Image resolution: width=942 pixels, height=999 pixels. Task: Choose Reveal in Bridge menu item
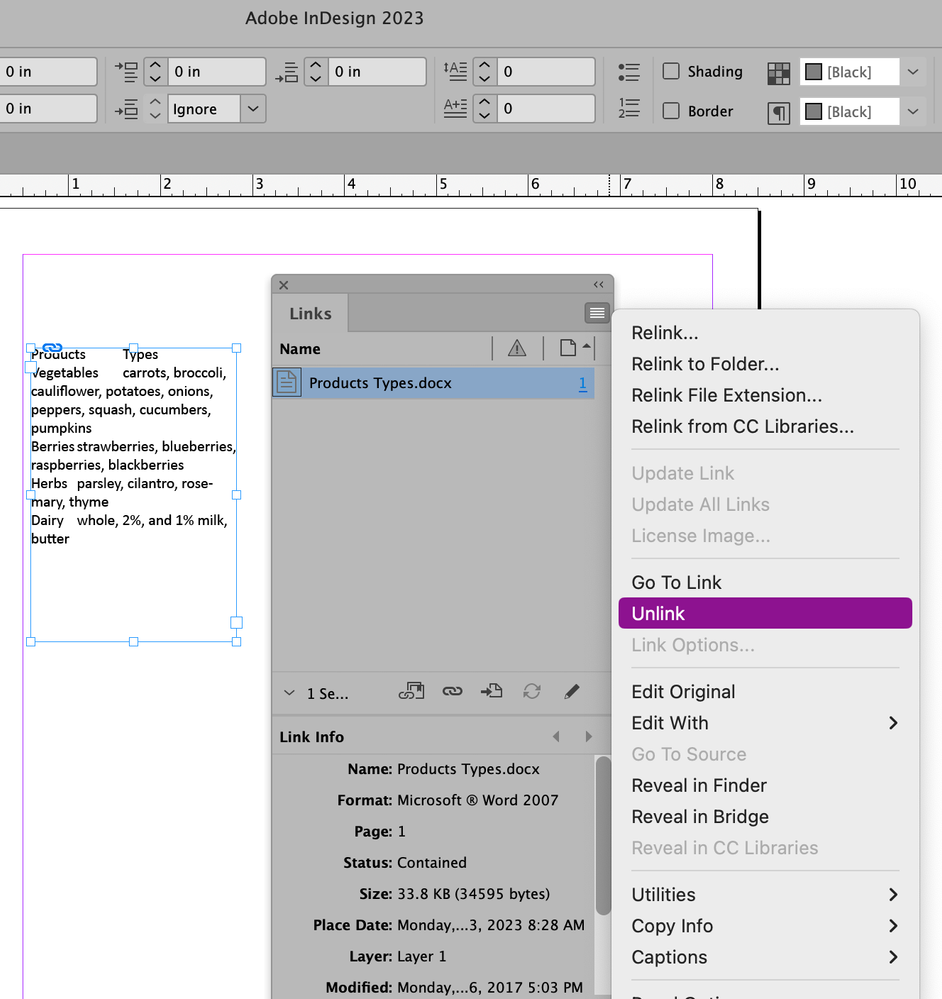tap(765, 816)
